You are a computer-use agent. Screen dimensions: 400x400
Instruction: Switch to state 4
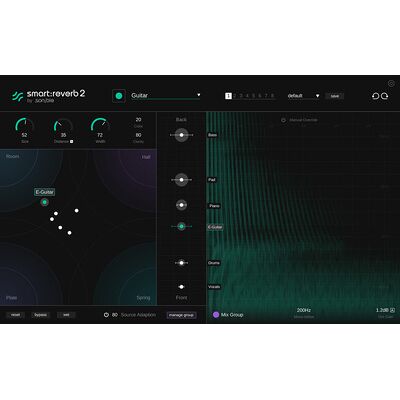[247, 96]
